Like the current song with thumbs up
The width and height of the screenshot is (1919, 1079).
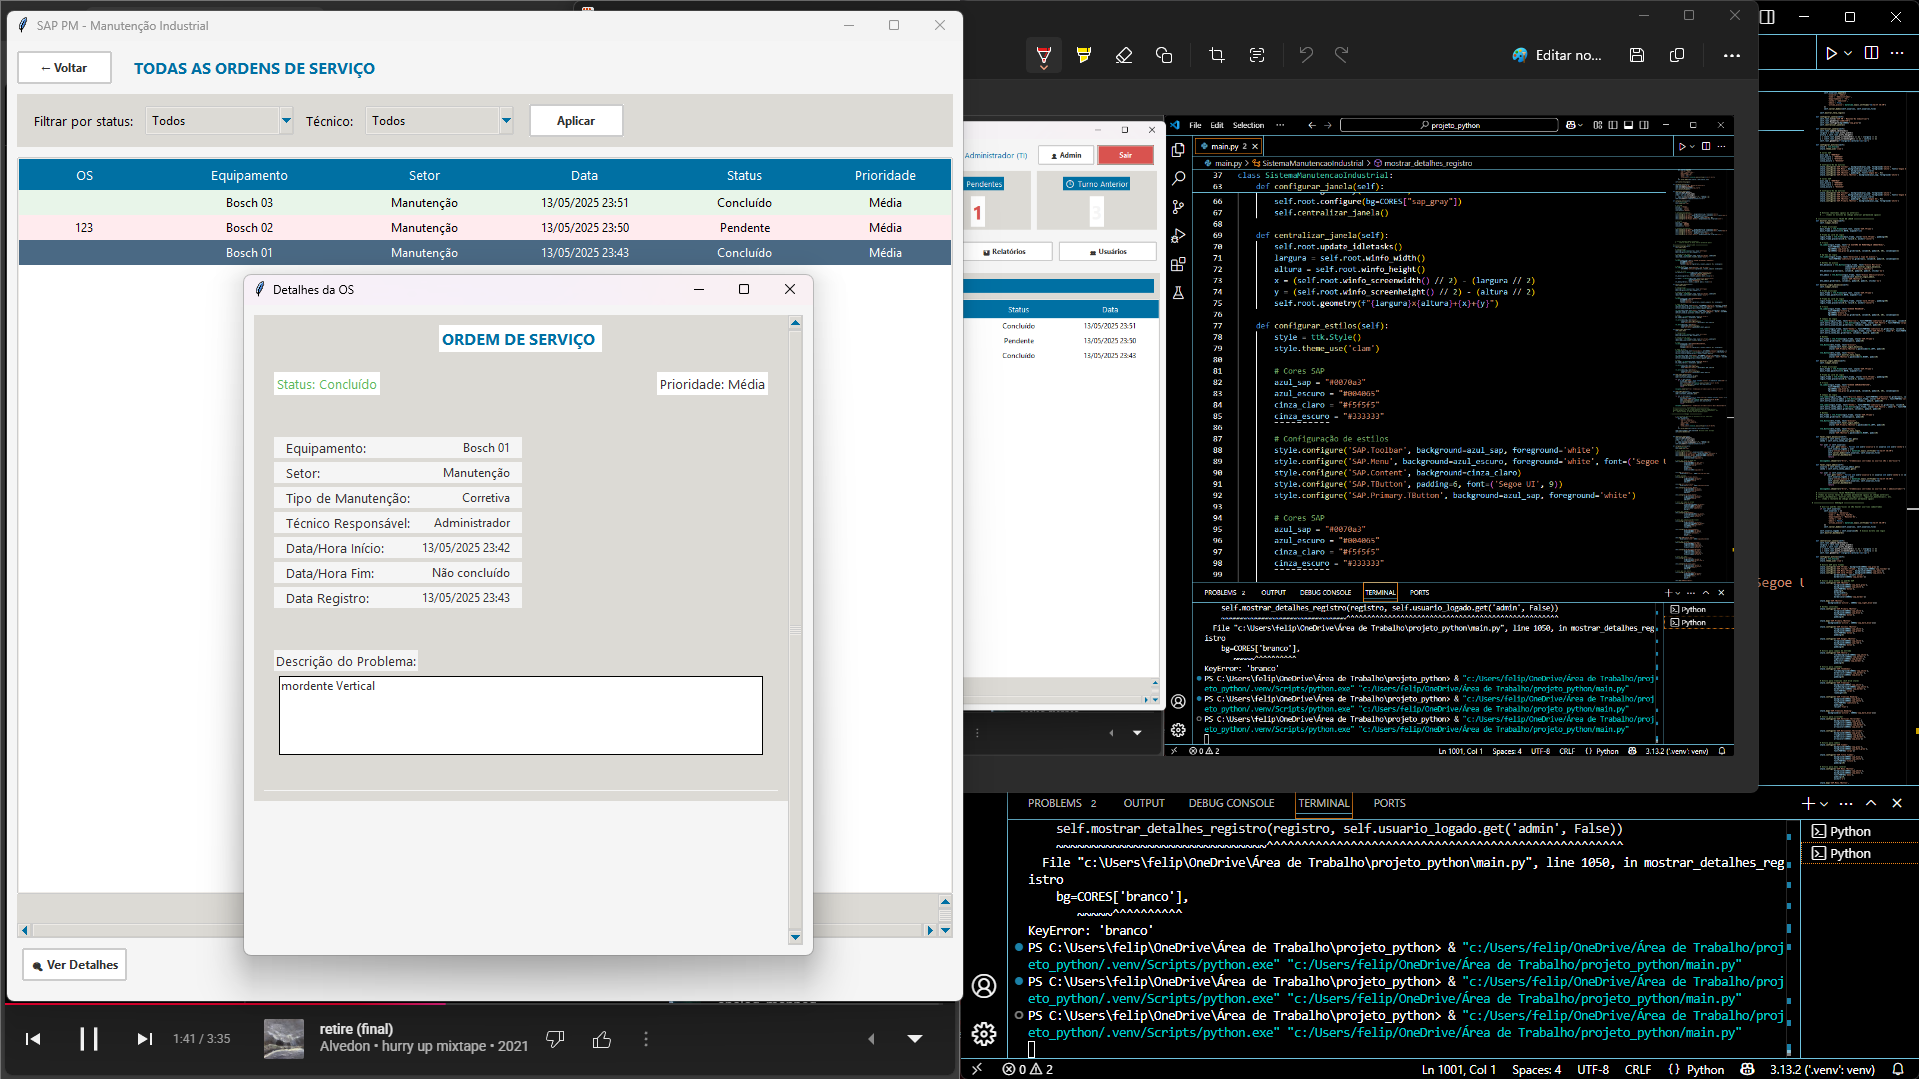point(602,1039)
